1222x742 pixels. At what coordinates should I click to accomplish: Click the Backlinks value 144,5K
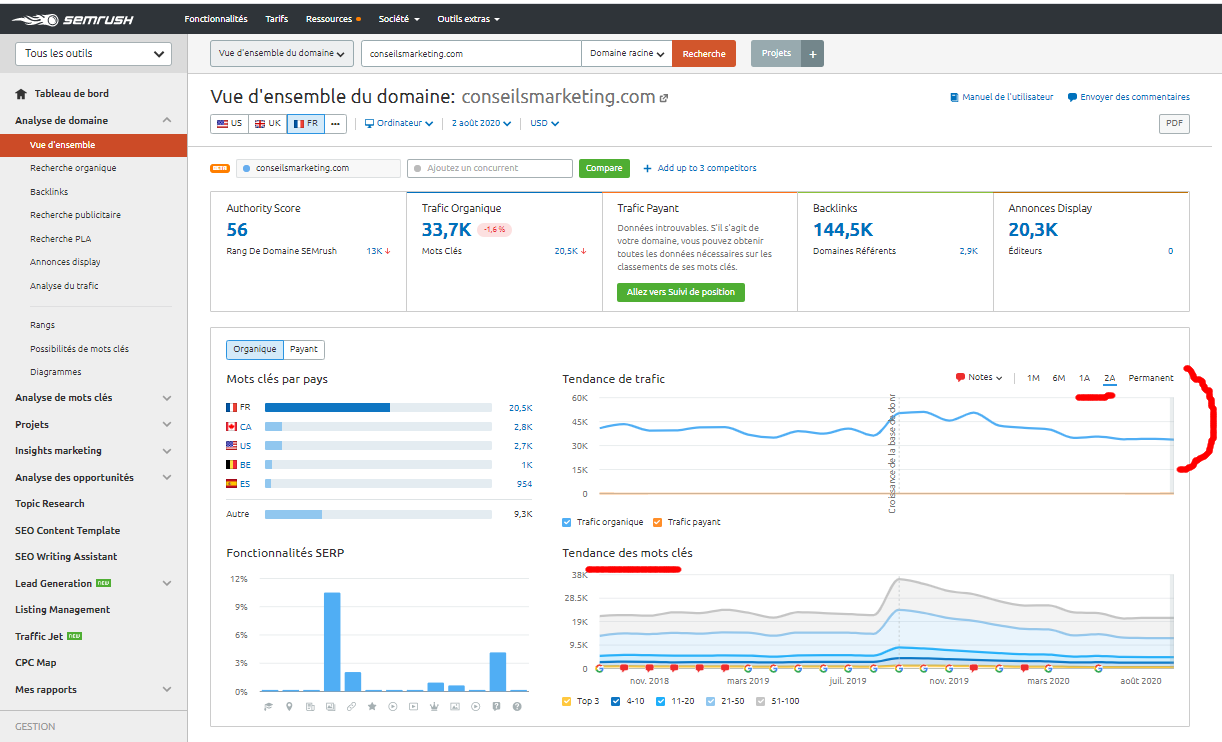coord(844,231)
